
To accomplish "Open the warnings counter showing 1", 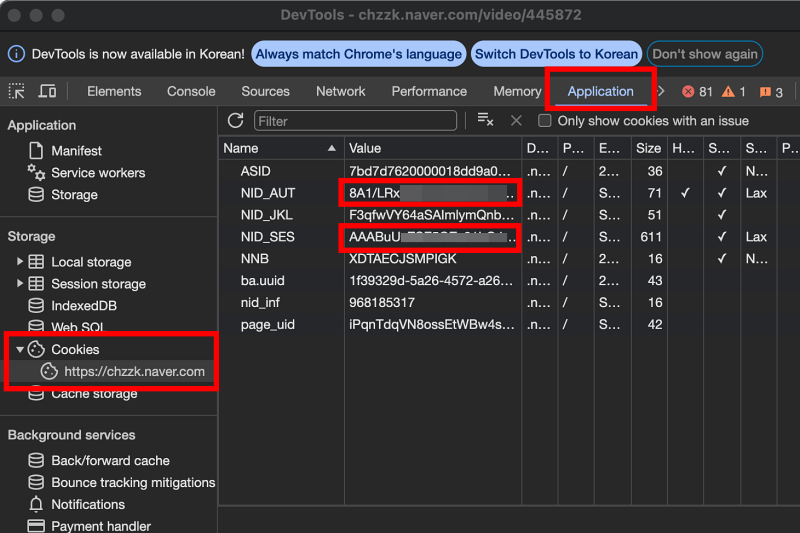I will pyautogui.click(x=734, y=92).
